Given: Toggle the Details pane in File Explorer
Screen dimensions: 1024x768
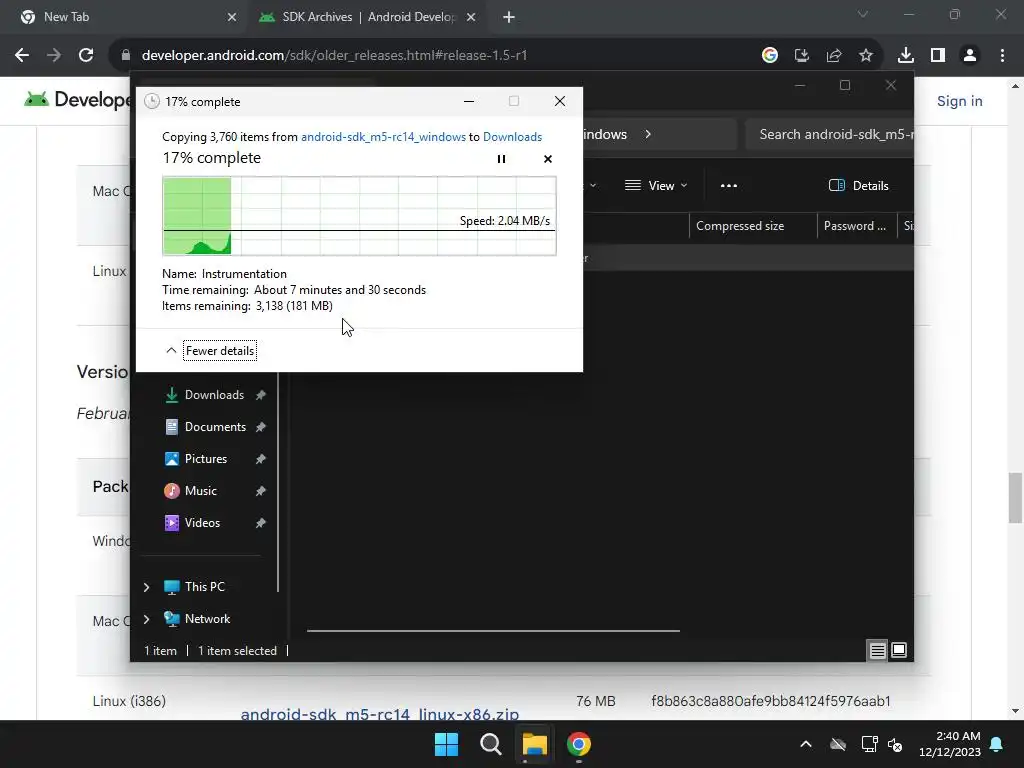Looking at the screenshot, I should (858, 185).
